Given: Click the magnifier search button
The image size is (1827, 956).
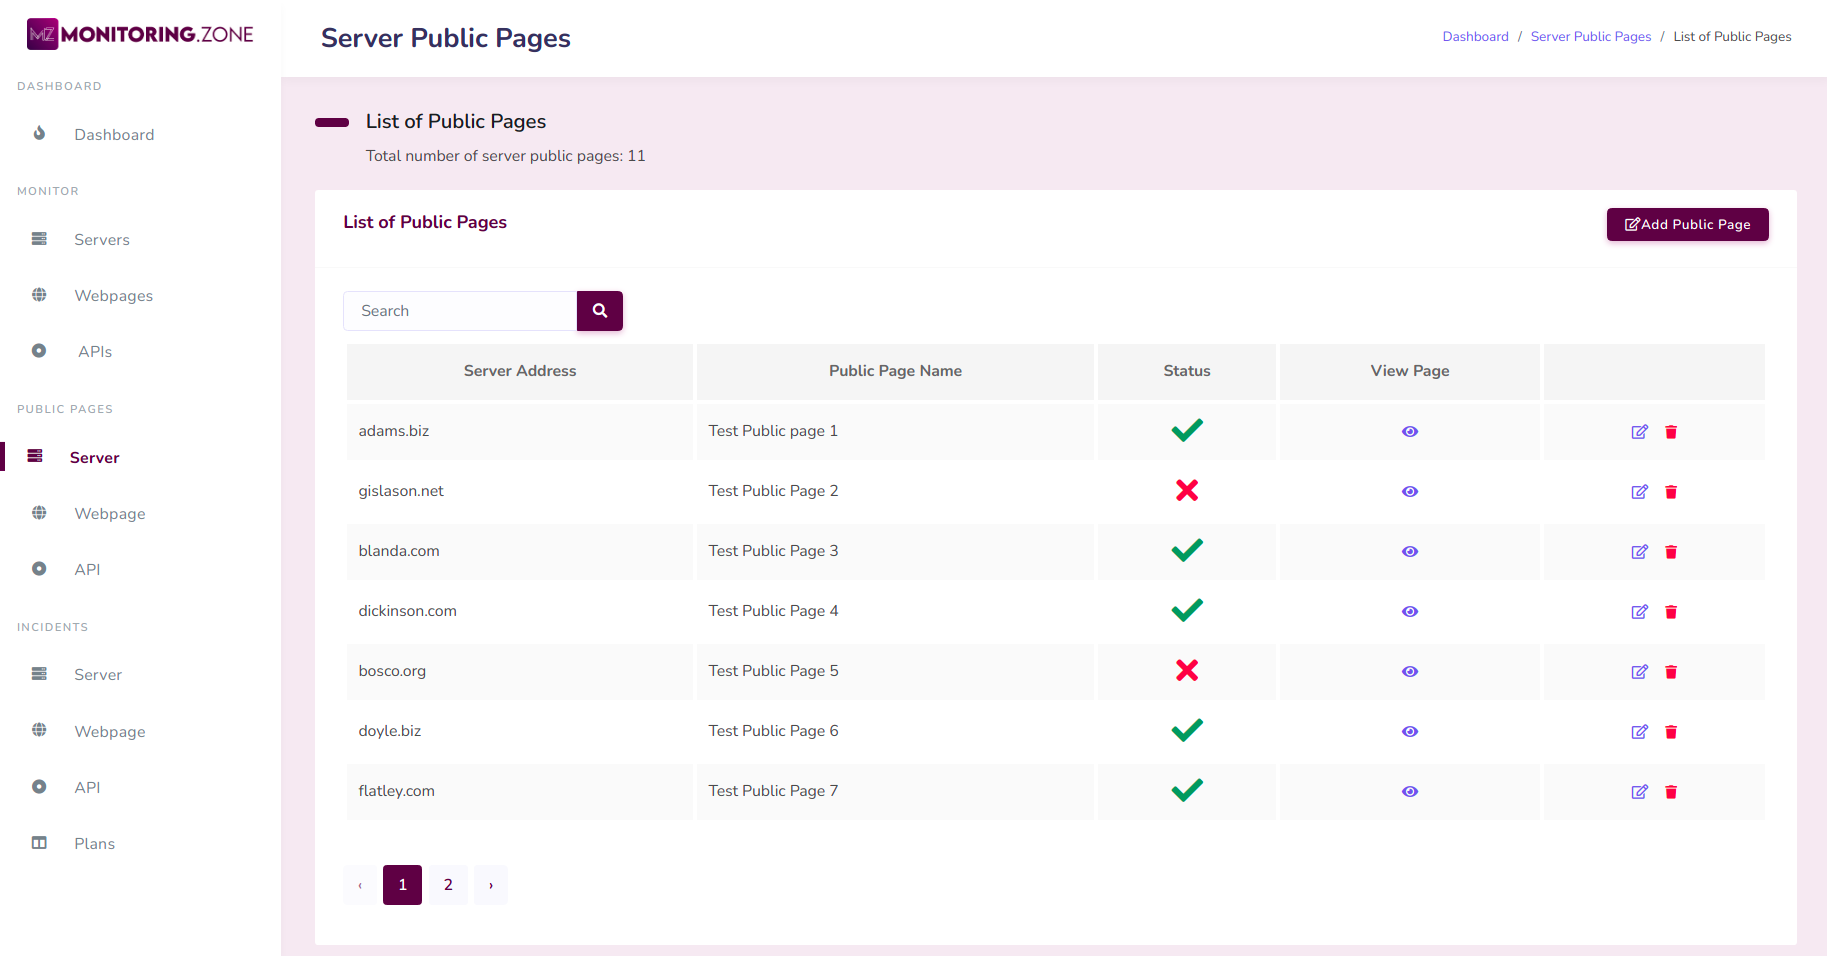Looking at the screenshot, I should point(600,311).
